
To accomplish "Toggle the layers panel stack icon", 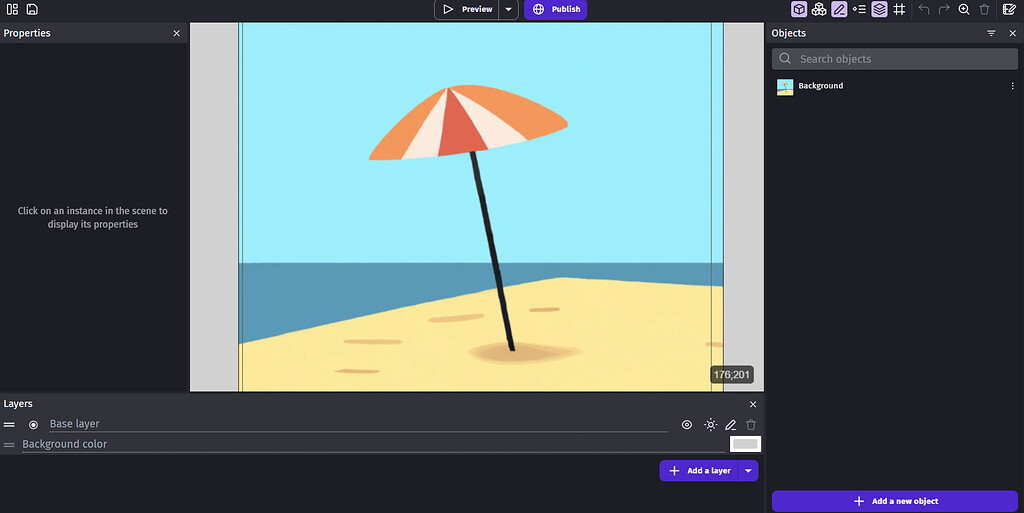I will (x=879, y=9).
